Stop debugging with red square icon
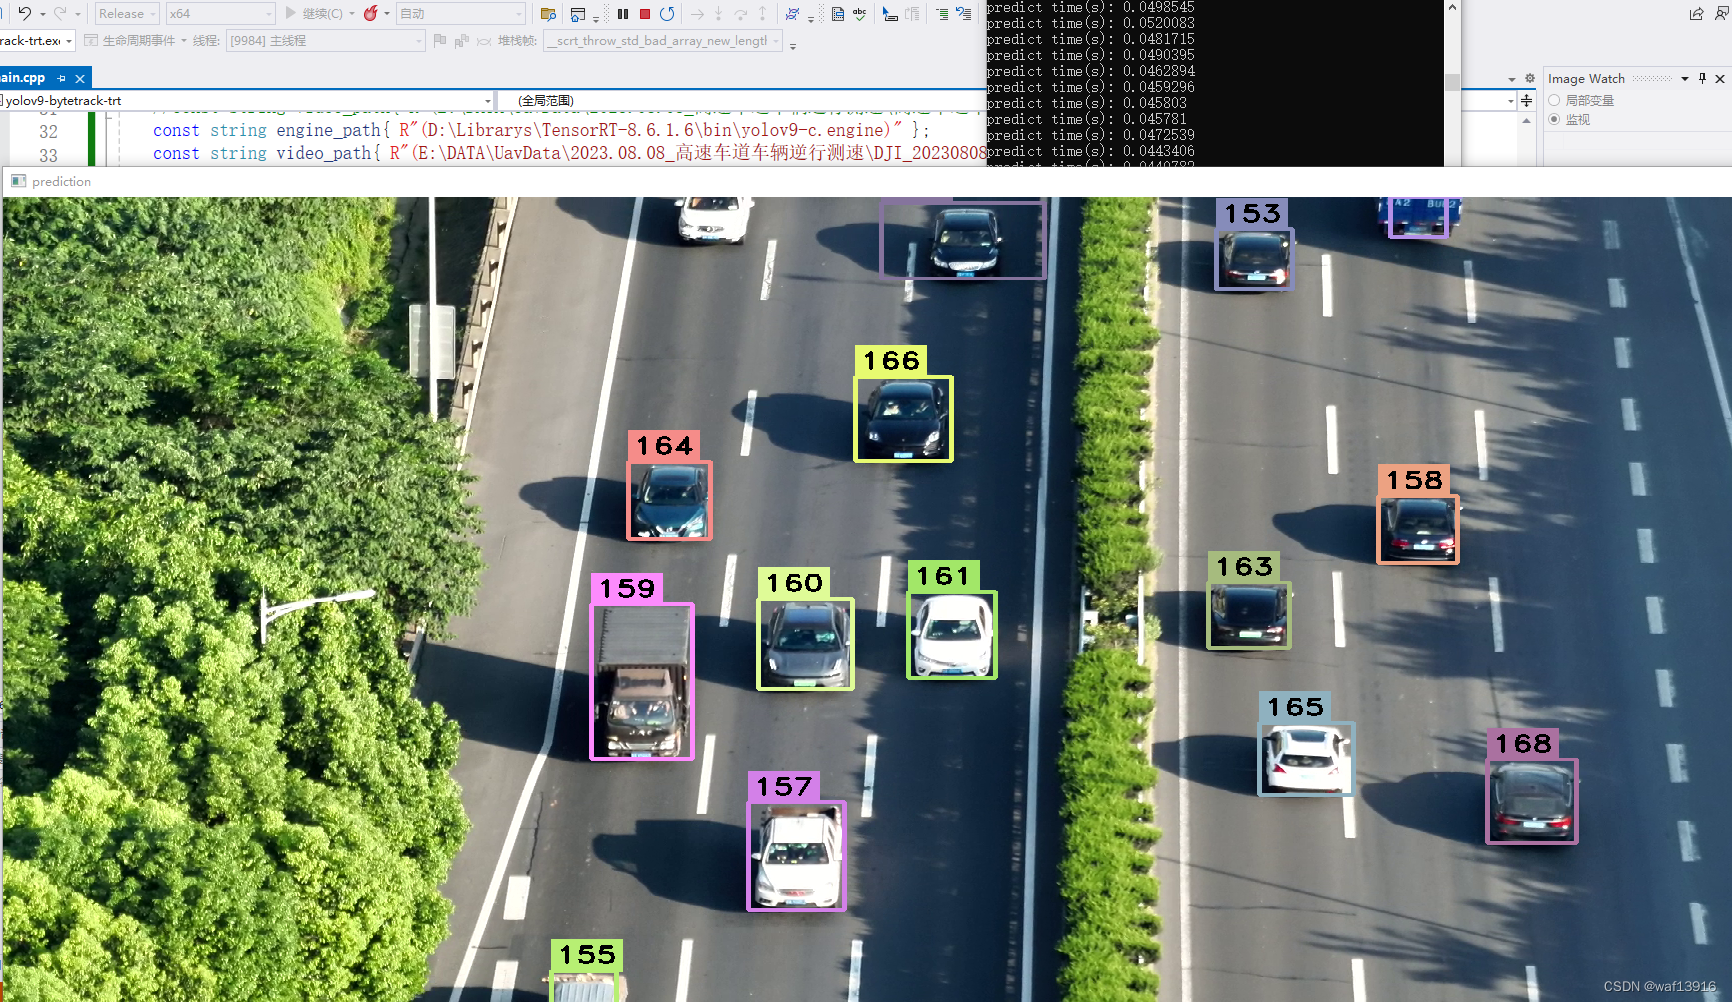Viewport: 1732px width, 1002px height. (645, 13)
